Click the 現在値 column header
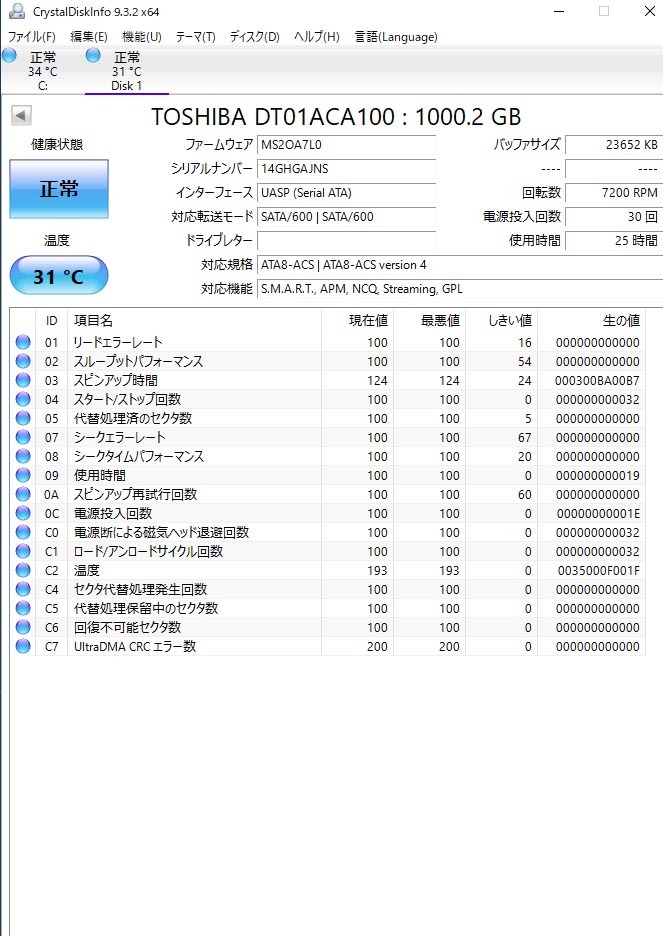The width and height of the screenshot is (663, 936). (x=357, y=321)
